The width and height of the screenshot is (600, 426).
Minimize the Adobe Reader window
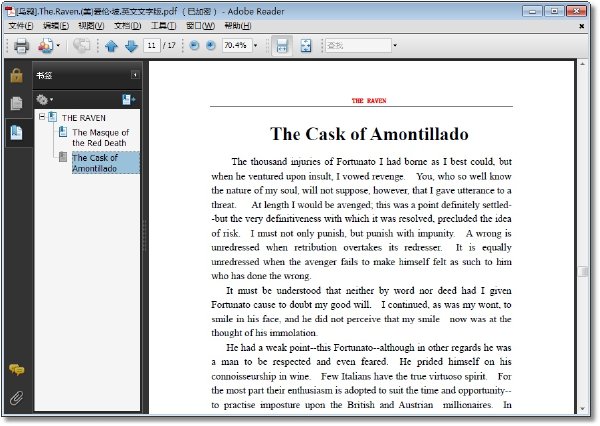[532, 11]
